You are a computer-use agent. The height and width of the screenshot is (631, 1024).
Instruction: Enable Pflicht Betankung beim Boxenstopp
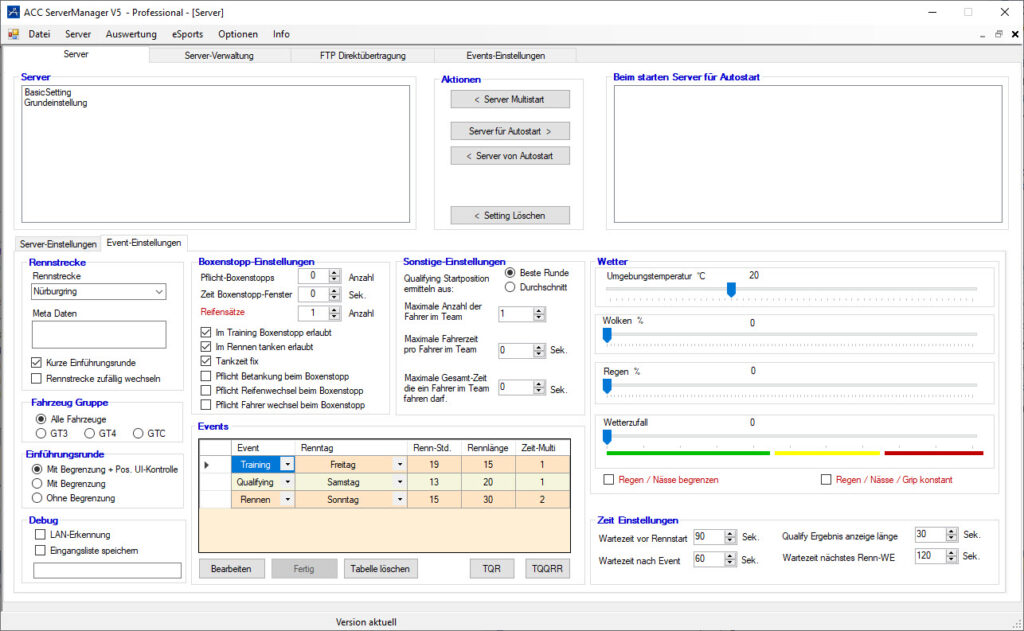(x=206, y=376)
